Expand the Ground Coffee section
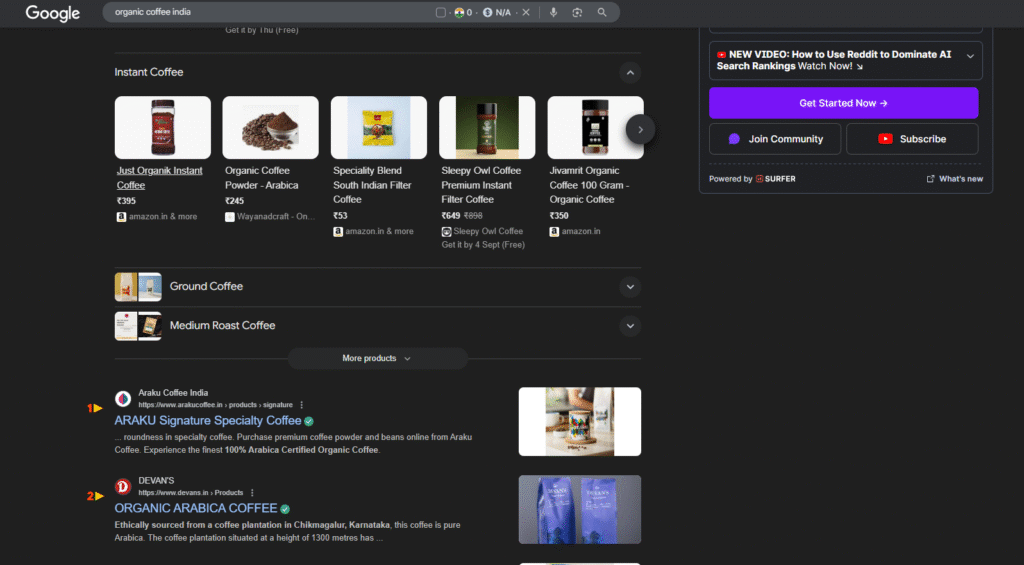1024x565 pixels. pyautogui.click(x=630, y=287)
